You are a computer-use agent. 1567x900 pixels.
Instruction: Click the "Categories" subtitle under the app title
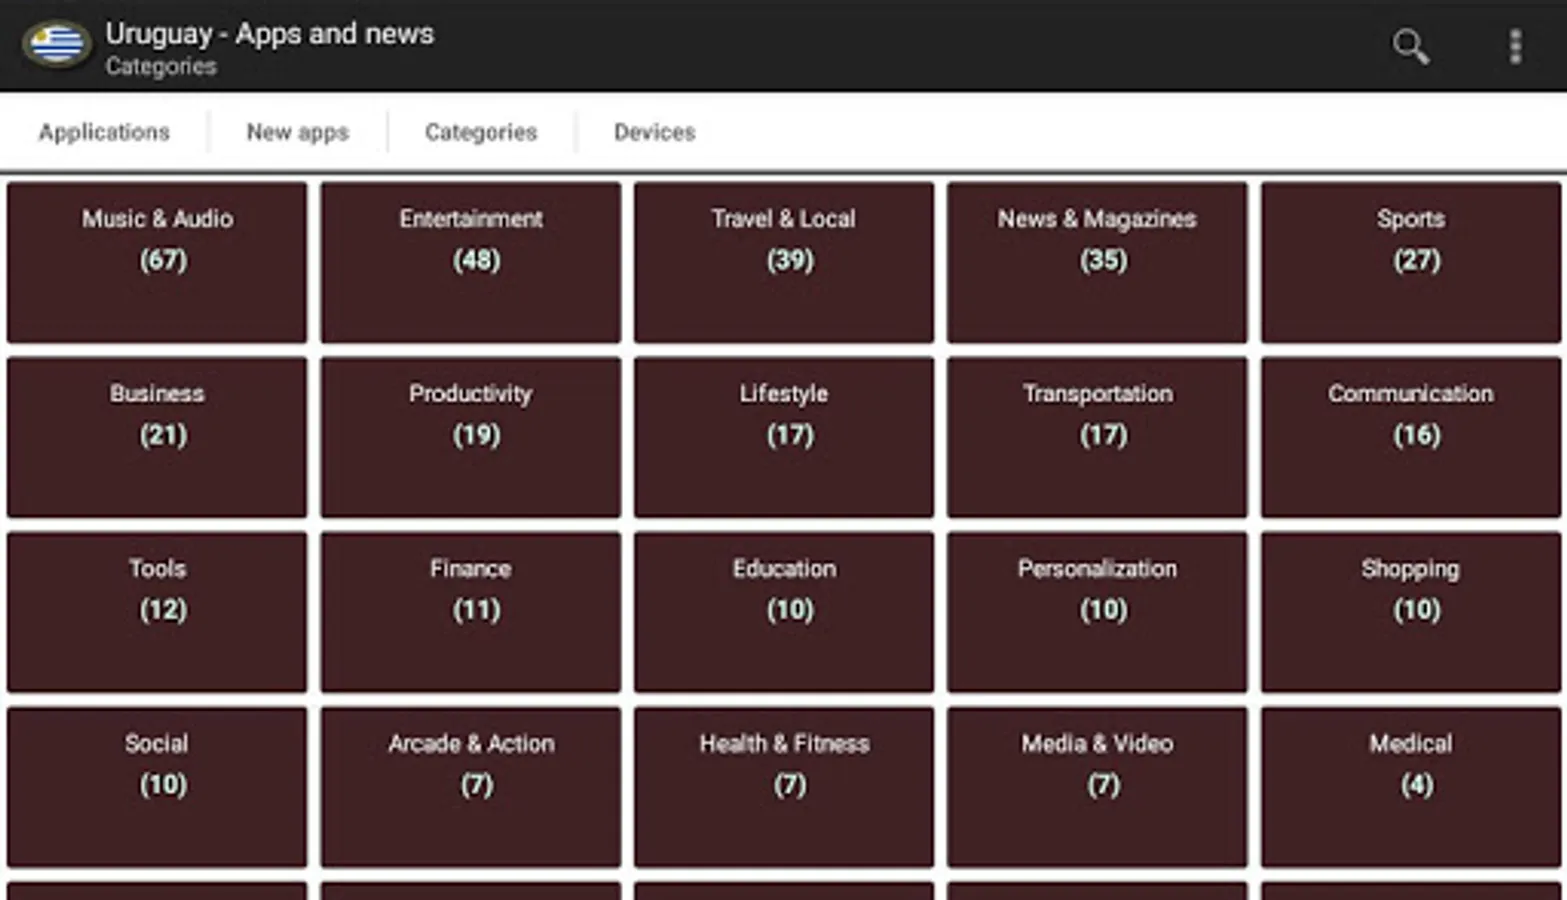161,67
